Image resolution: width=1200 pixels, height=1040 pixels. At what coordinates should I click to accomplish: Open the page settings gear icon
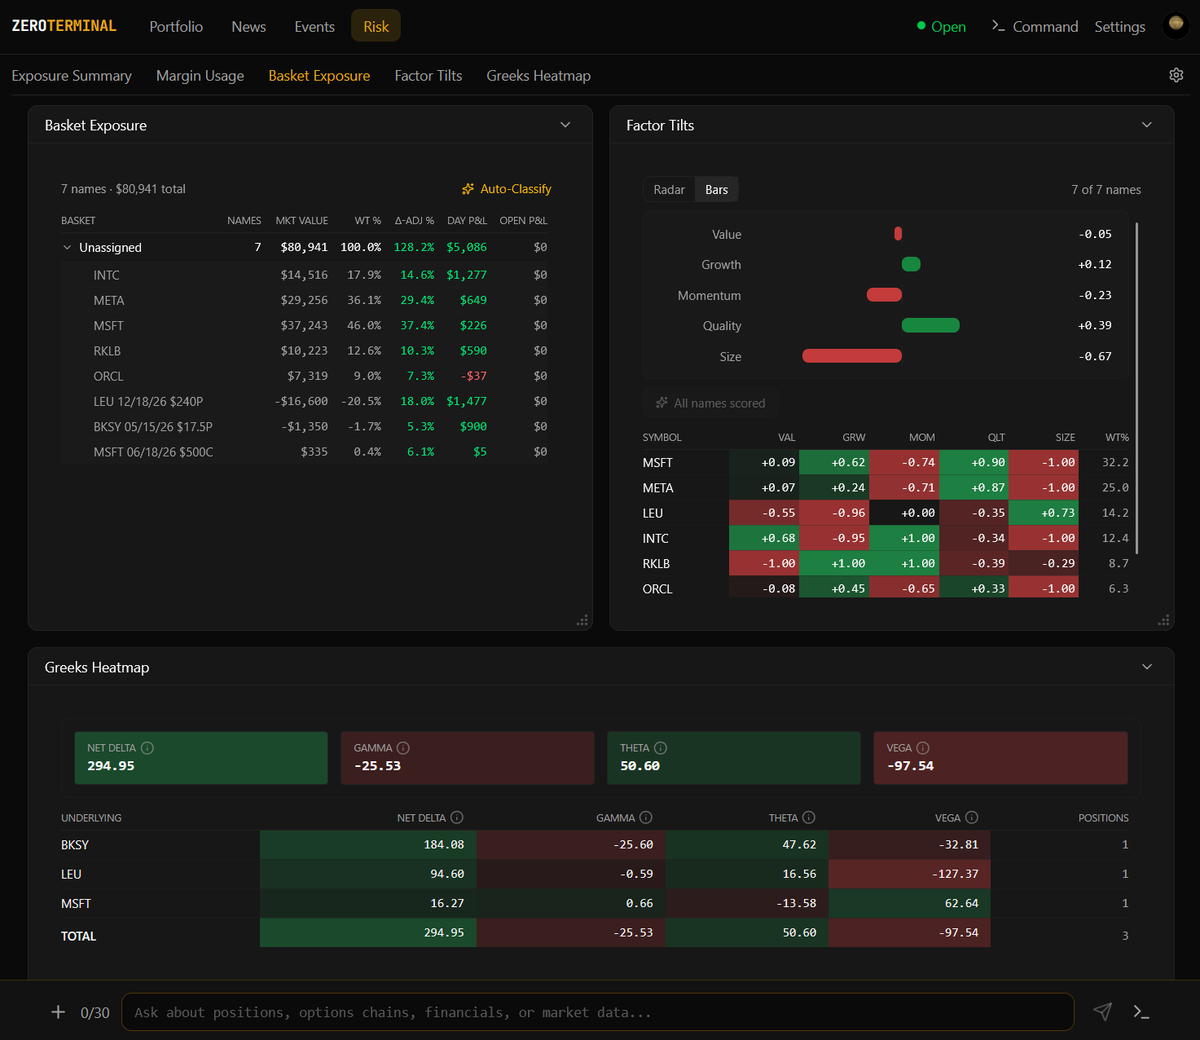[x=1176, y=75]
